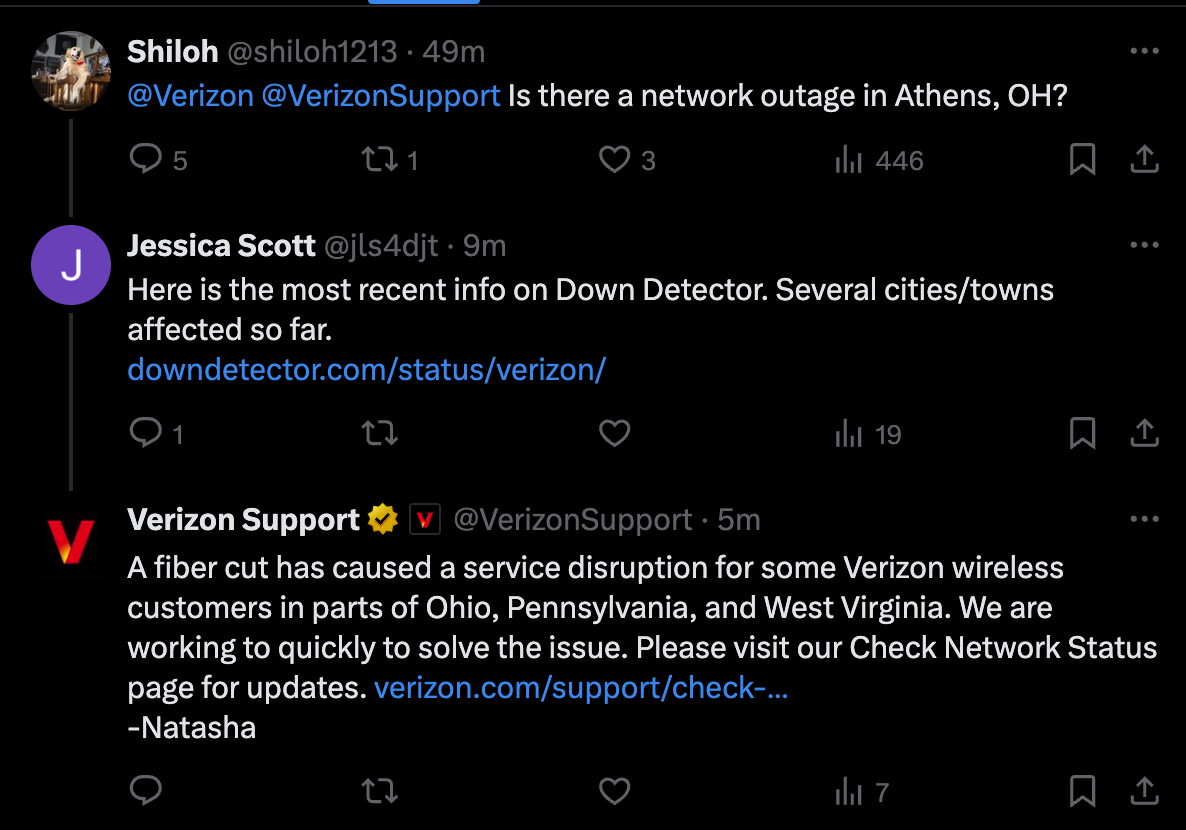Reply to Shiloh's outage question tweet
Viewport: 1186px width, 830px height.
pos(146,159)
